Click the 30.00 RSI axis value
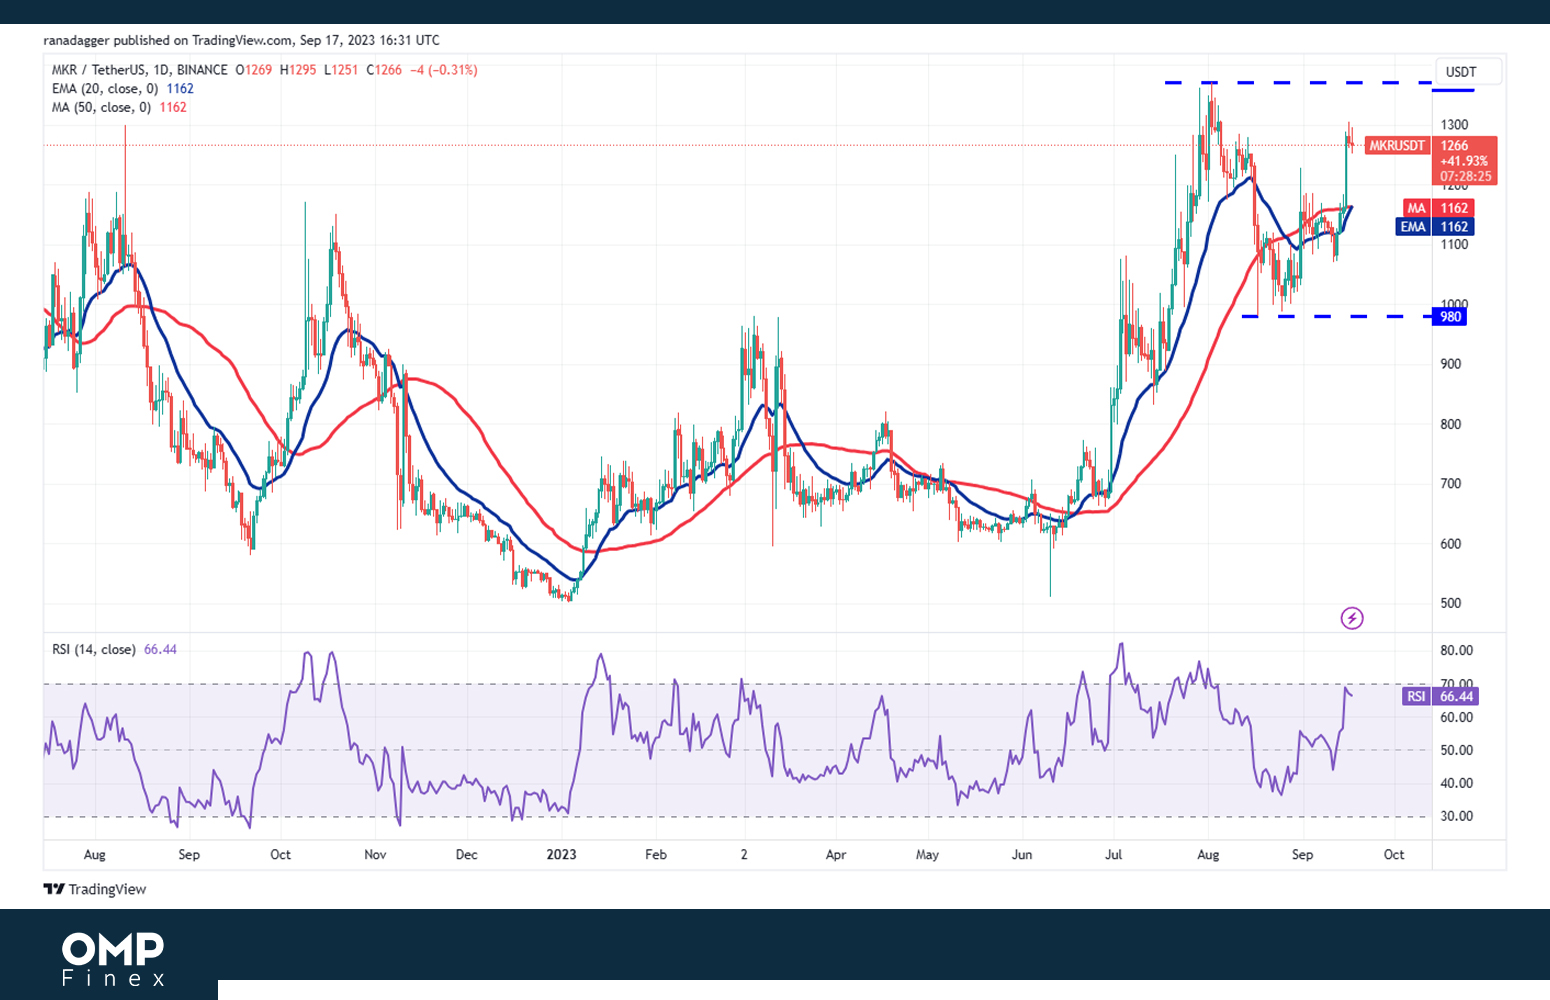The width and height of the screenshot is (1550, 1000). (x=1456, y=816)
